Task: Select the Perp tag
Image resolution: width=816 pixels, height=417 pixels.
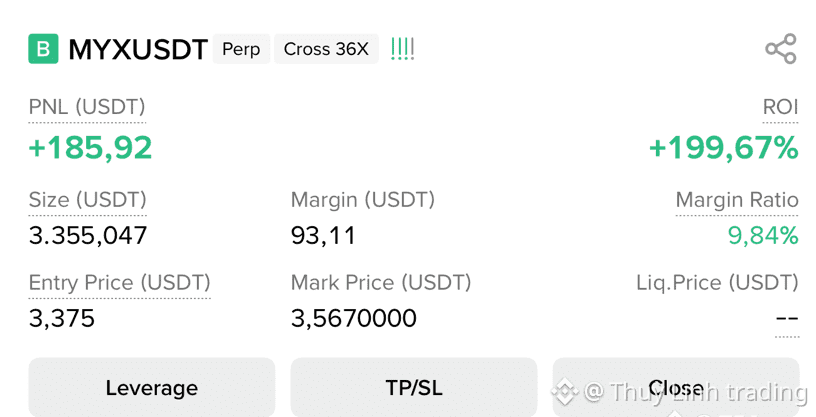Action: 241,49
